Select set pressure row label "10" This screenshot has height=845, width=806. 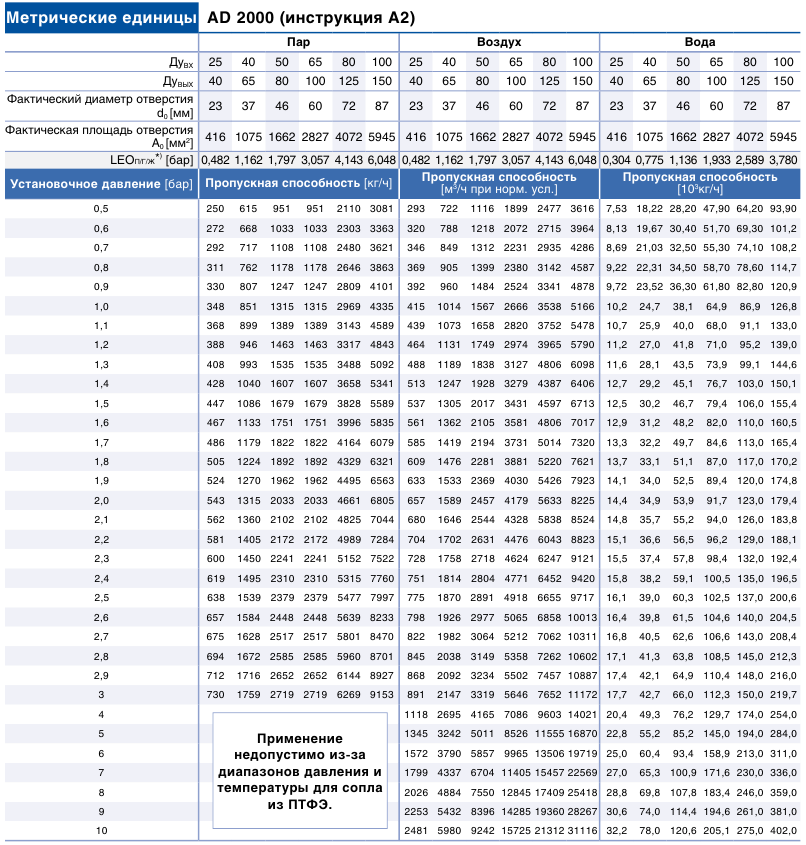click(101, 830)
